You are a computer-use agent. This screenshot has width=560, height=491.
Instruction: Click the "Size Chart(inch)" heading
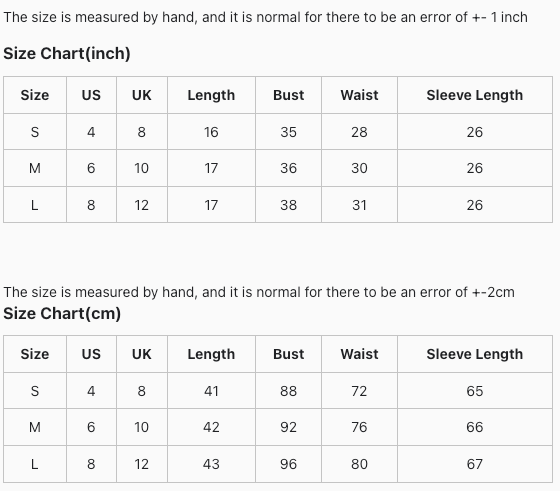pos(67,54)
